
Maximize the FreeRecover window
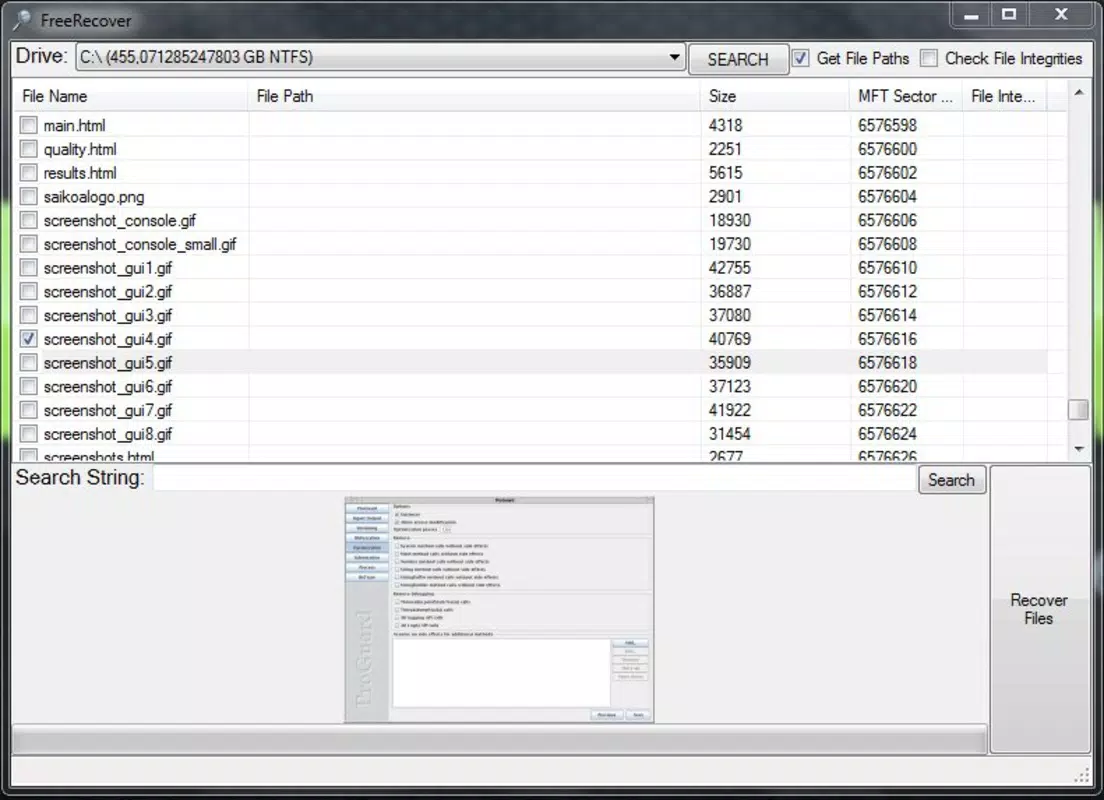pyautogui.click(x=1009, y=15)
